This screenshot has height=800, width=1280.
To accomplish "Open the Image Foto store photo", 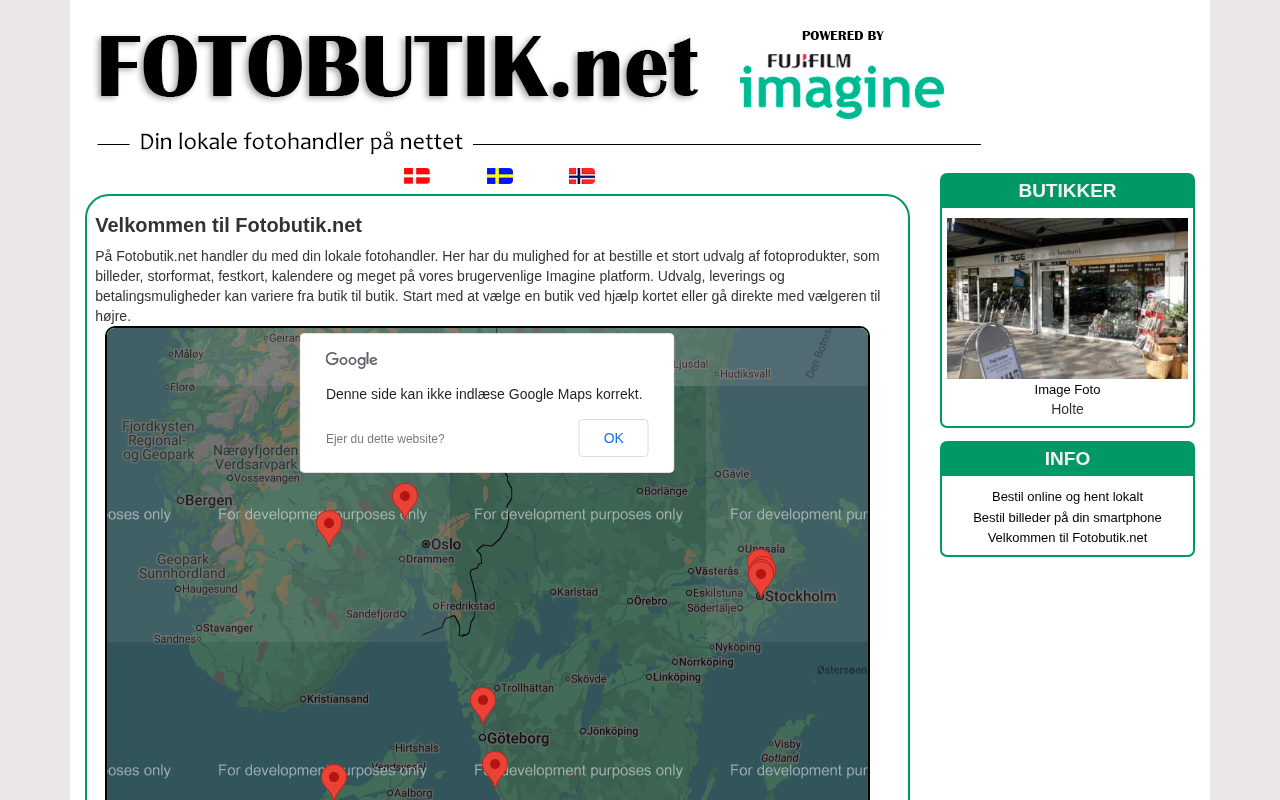I will pos(1067,298).
